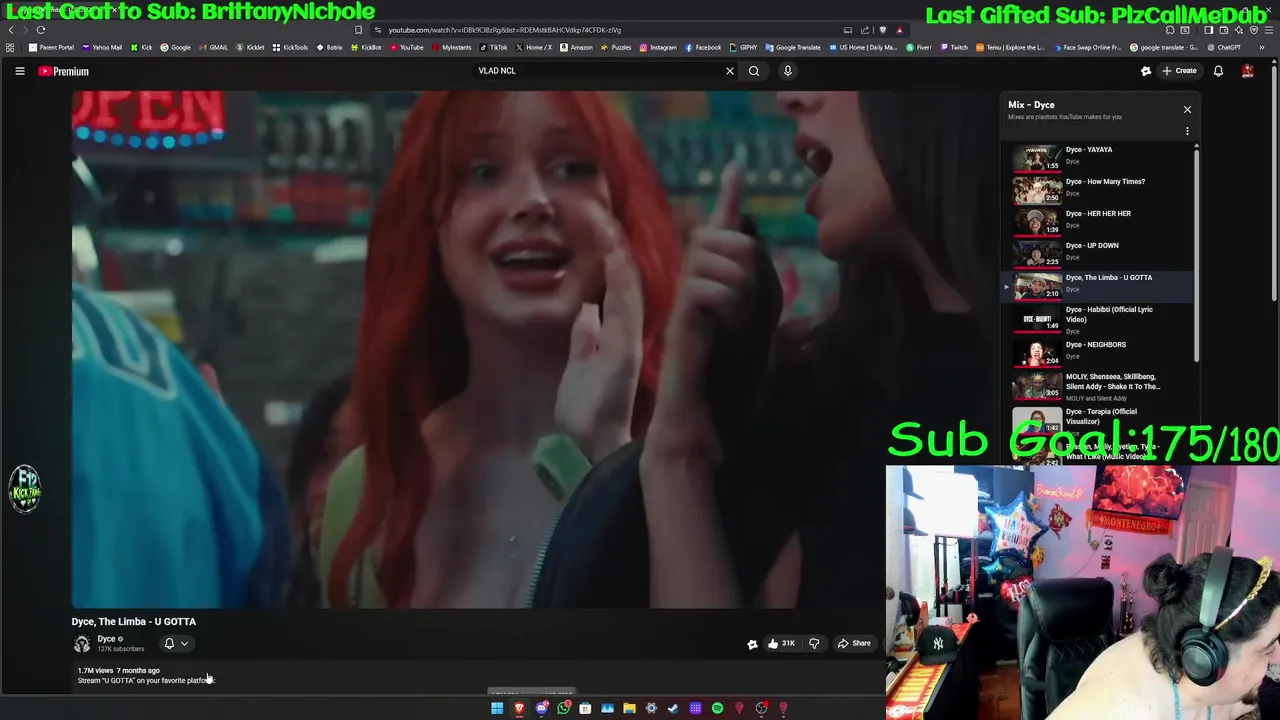Open the Dyce channel name link

(106, 639)
